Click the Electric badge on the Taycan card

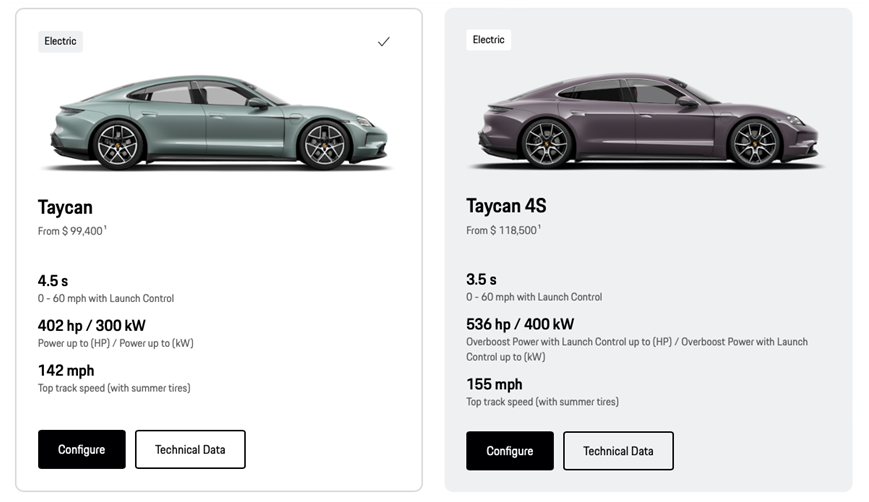[60, 42]
